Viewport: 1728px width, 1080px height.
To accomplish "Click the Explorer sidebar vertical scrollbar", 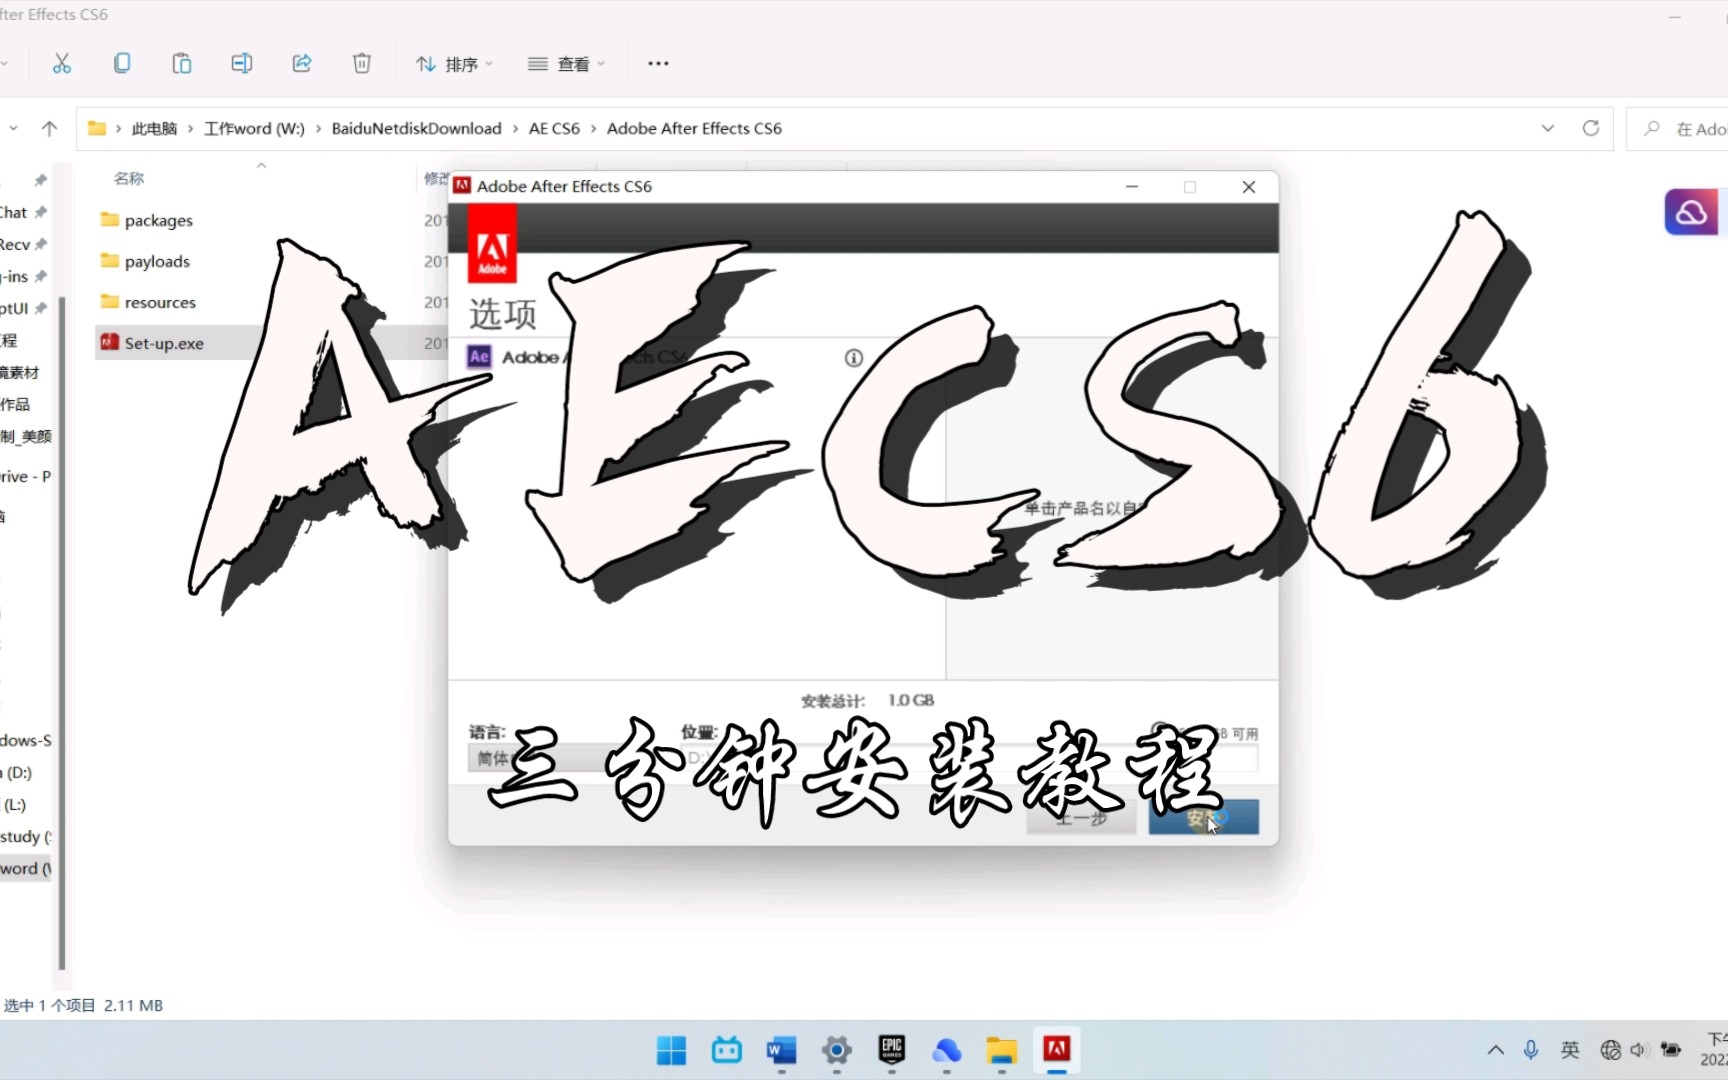I will click(62, 632).
